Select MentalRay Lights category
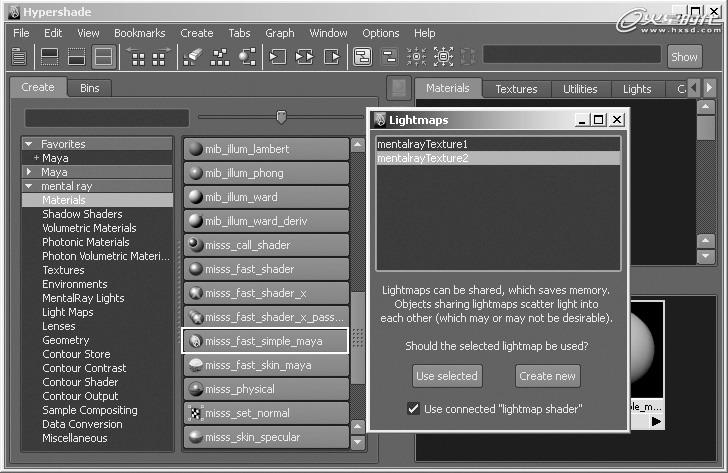The height and width of the screenshot is (473, 728). (84, 298)
